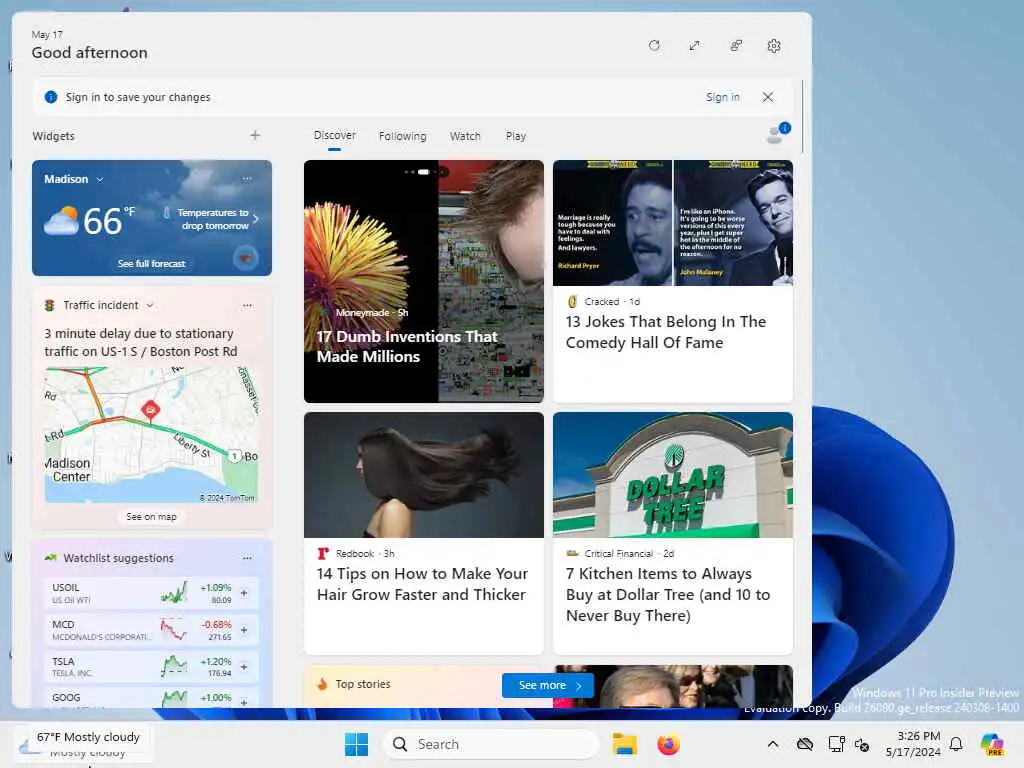This screenshot has height=768, width=1024.
Task: Click the Critical Financial source label
Action: (x=618, y=553)
